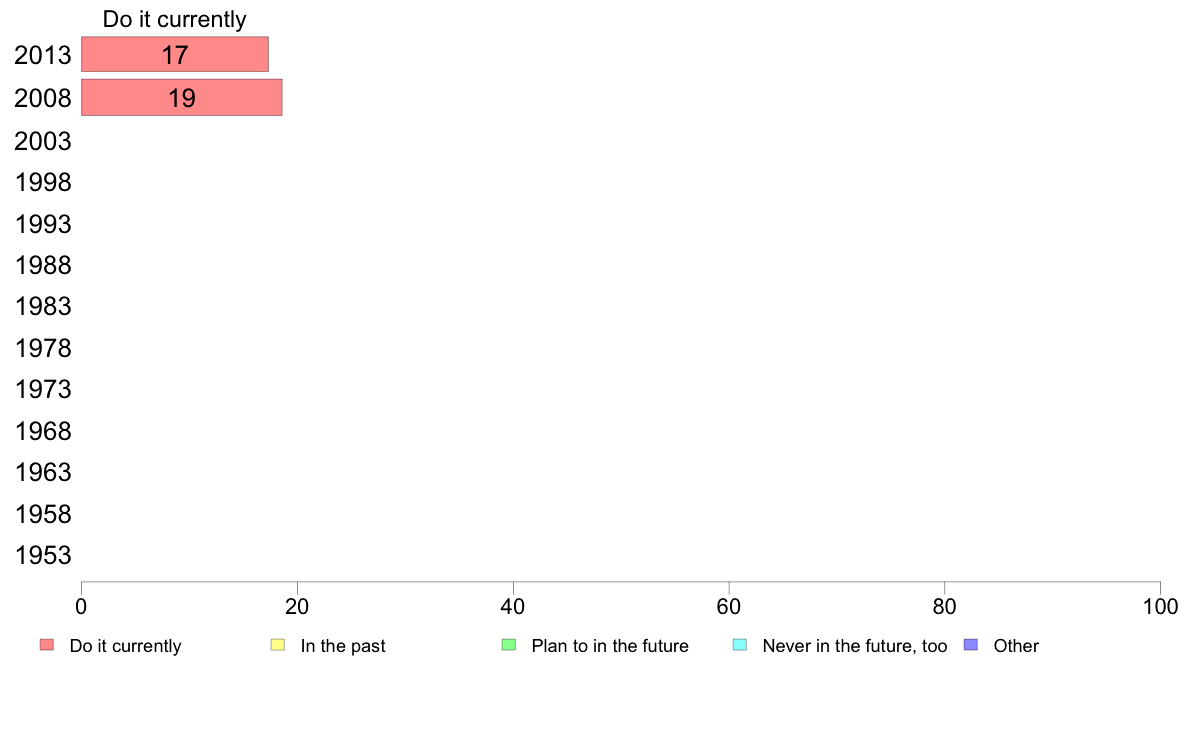Viewport: 1188px width, 736px height.
Task: Click the 'Never in the future, too' legend text
Action: click(x=855, y=646)
